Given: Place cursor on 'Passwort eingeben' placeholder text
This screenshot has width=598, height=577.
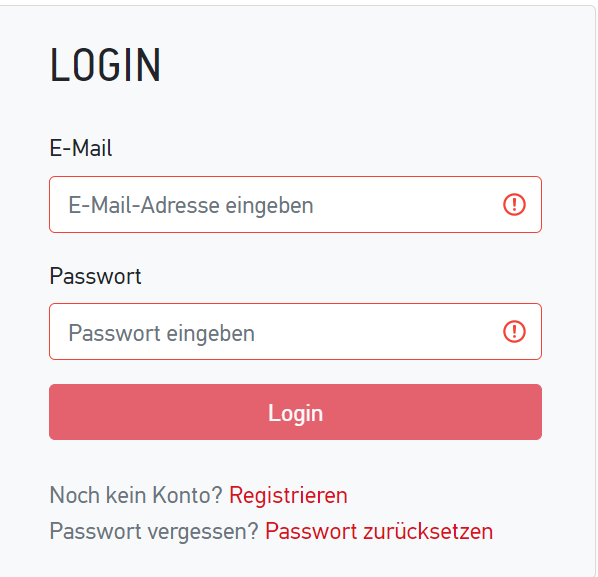Looking at the screenshot, I should (161, 333).
